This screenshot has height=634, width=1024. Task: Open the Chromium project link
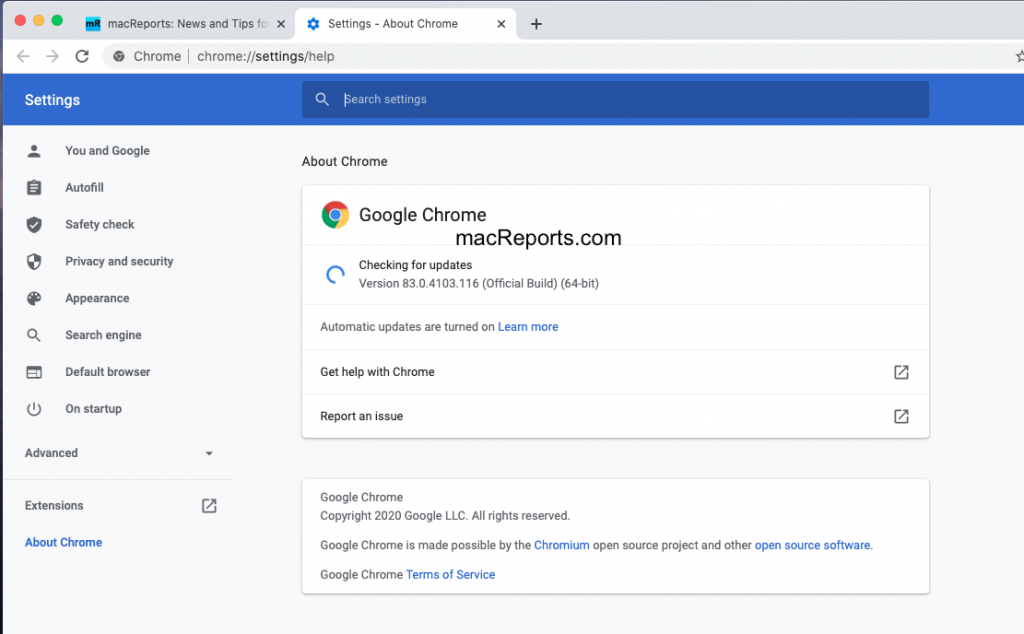click(562, 545)
